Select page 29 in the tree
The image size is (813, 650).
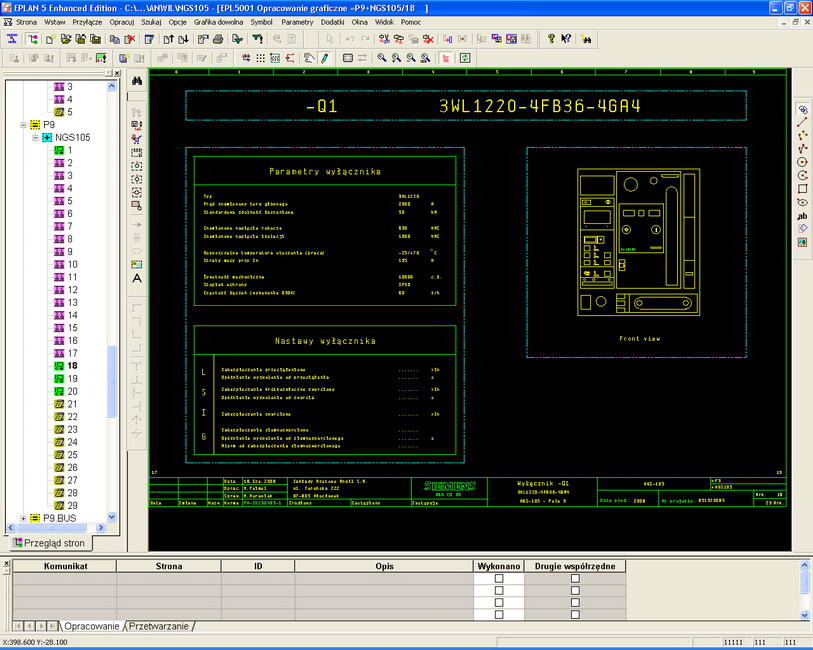(72, 505)
